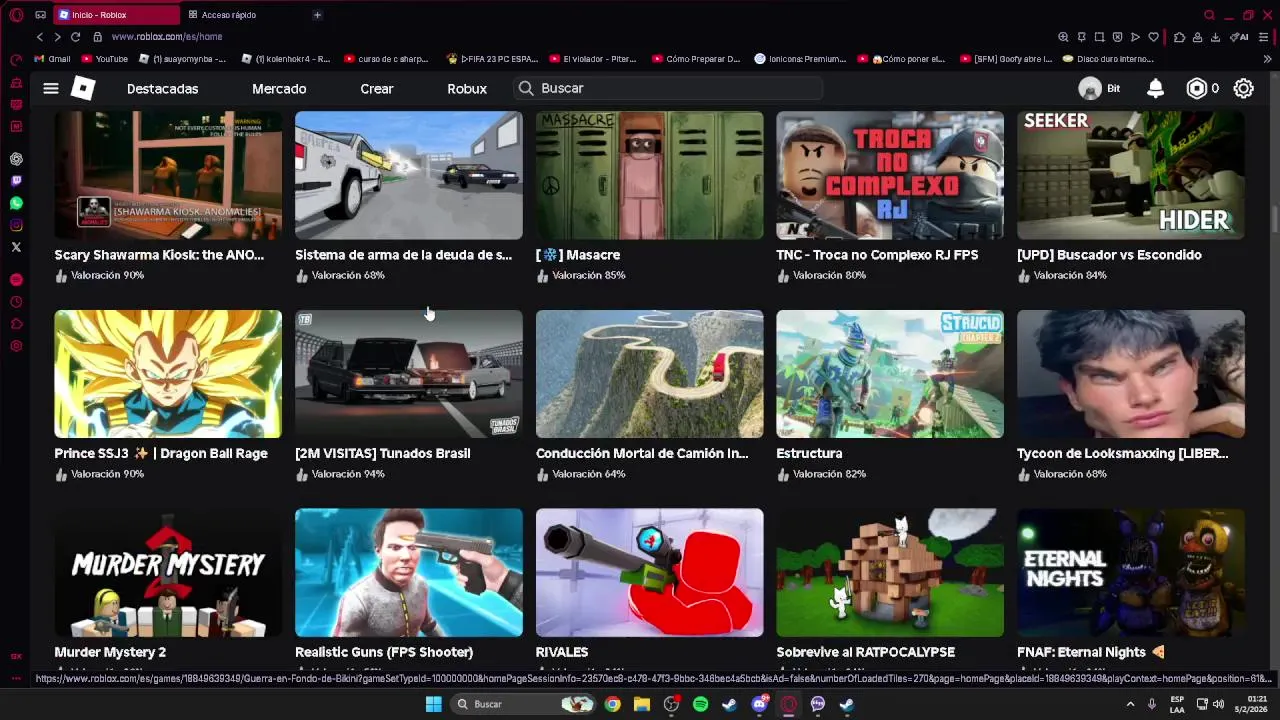Open the Windows Start menu
1280x720 pixels.
pyautogui.click(x=433, y=704)
